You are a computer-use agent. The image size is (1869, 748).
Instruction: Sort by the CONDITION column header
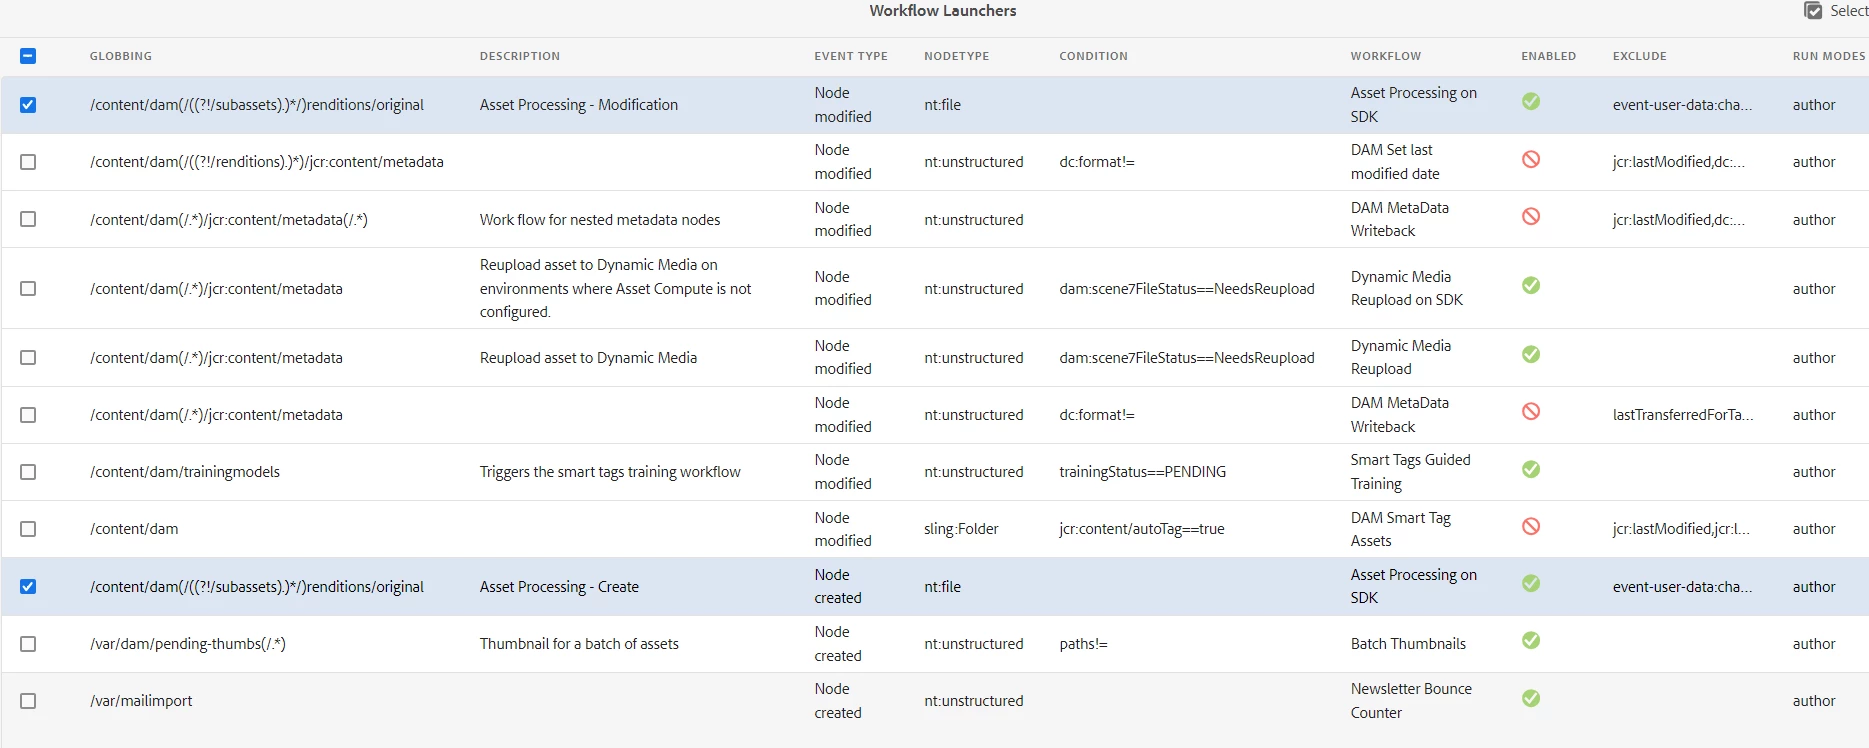[1093, 56]
